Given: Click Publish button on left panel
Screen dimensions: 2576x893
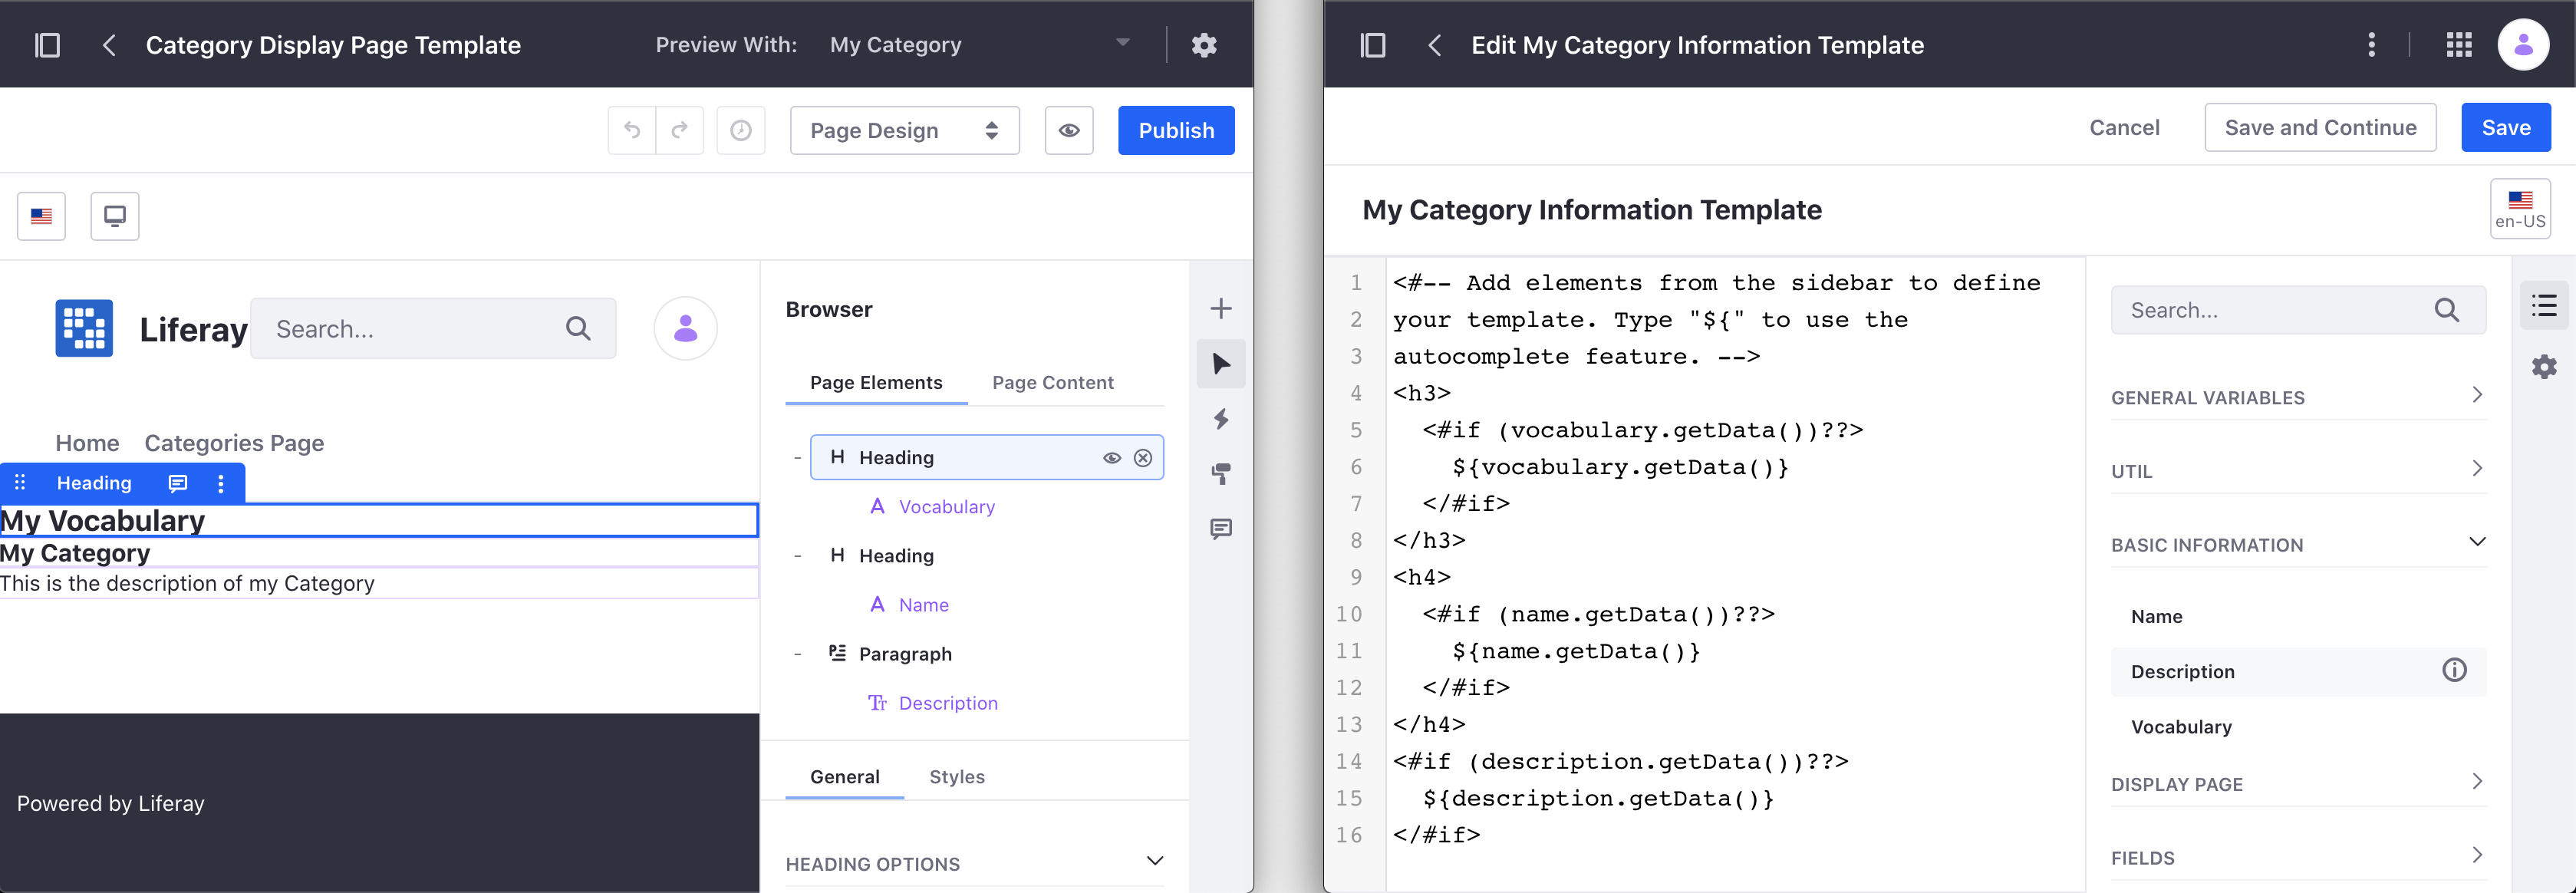Looking at the screenshot, I should tap(1174, 130).
